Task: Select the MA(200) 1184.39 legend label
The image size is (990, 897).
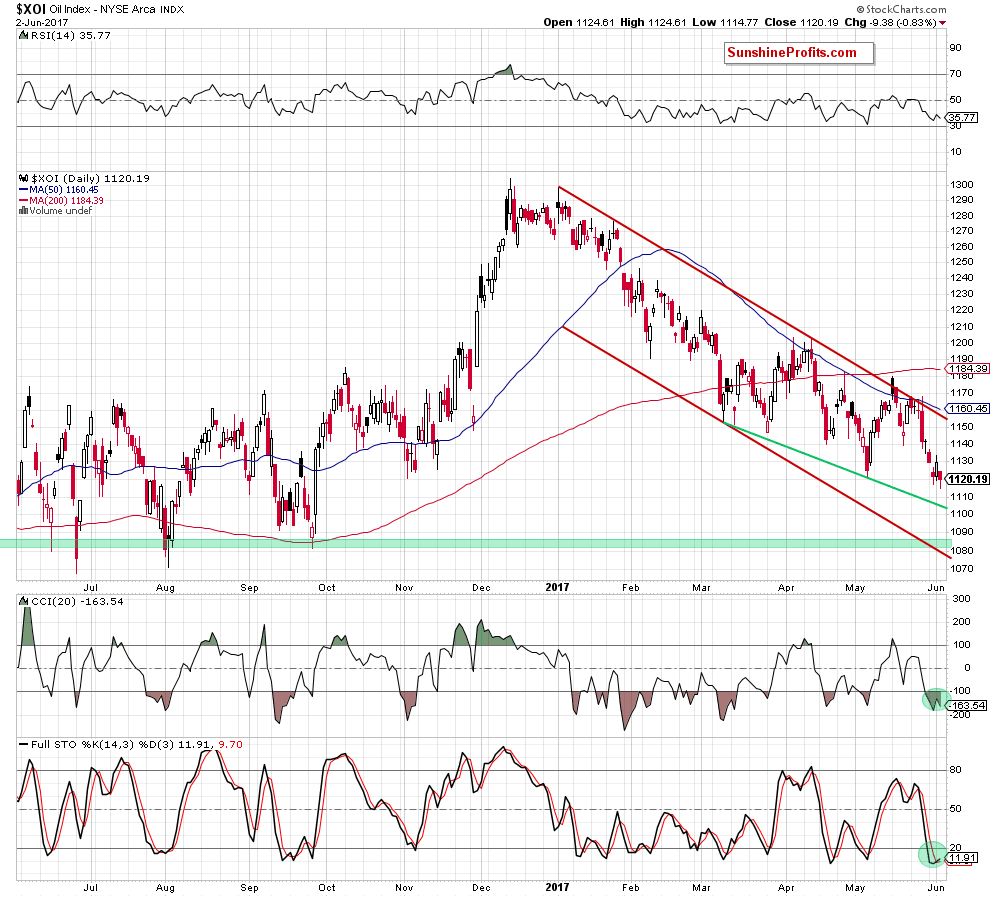Action: pos(66,201)
